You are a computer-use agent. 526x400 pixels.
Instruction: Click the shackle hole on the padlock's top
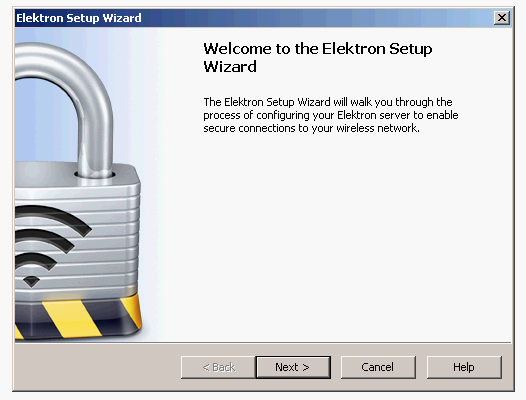(x=95, y=175)
